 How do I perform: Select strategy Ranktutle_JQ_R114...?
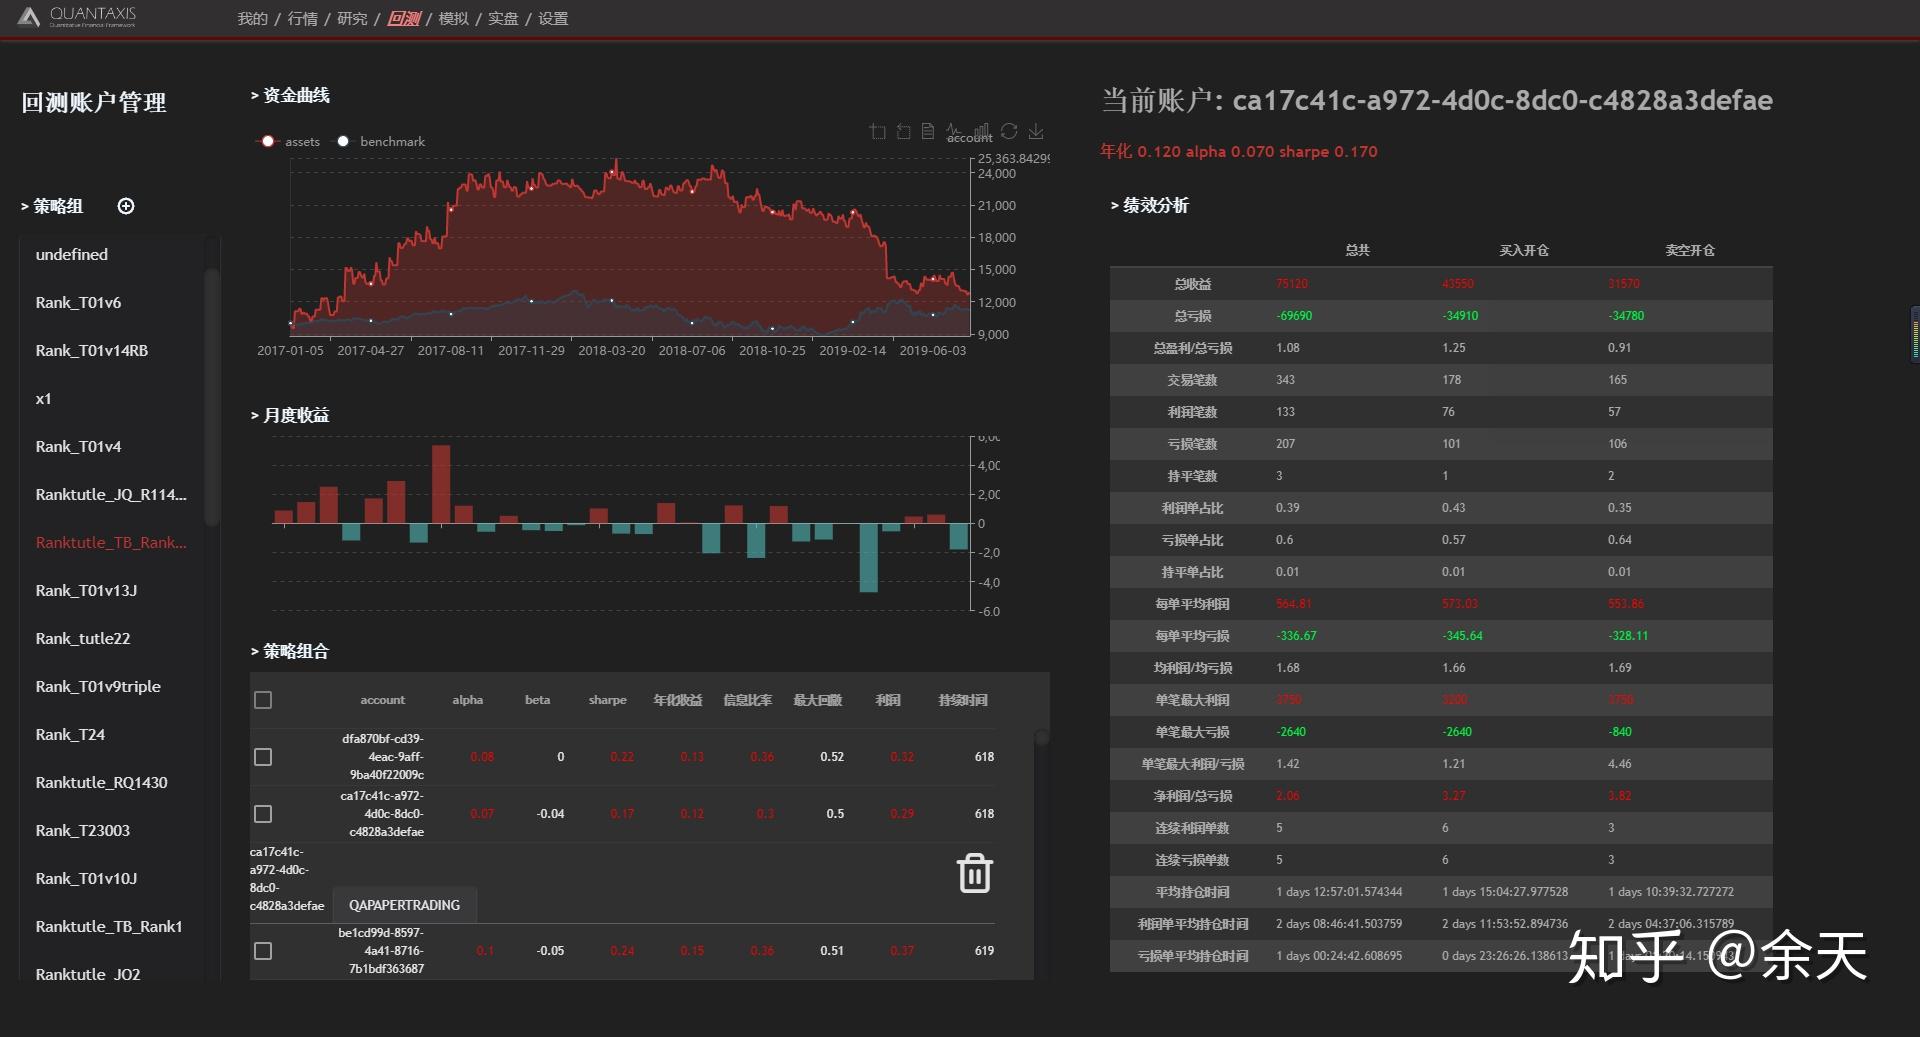pyautogui.click(x=111, y=495)
